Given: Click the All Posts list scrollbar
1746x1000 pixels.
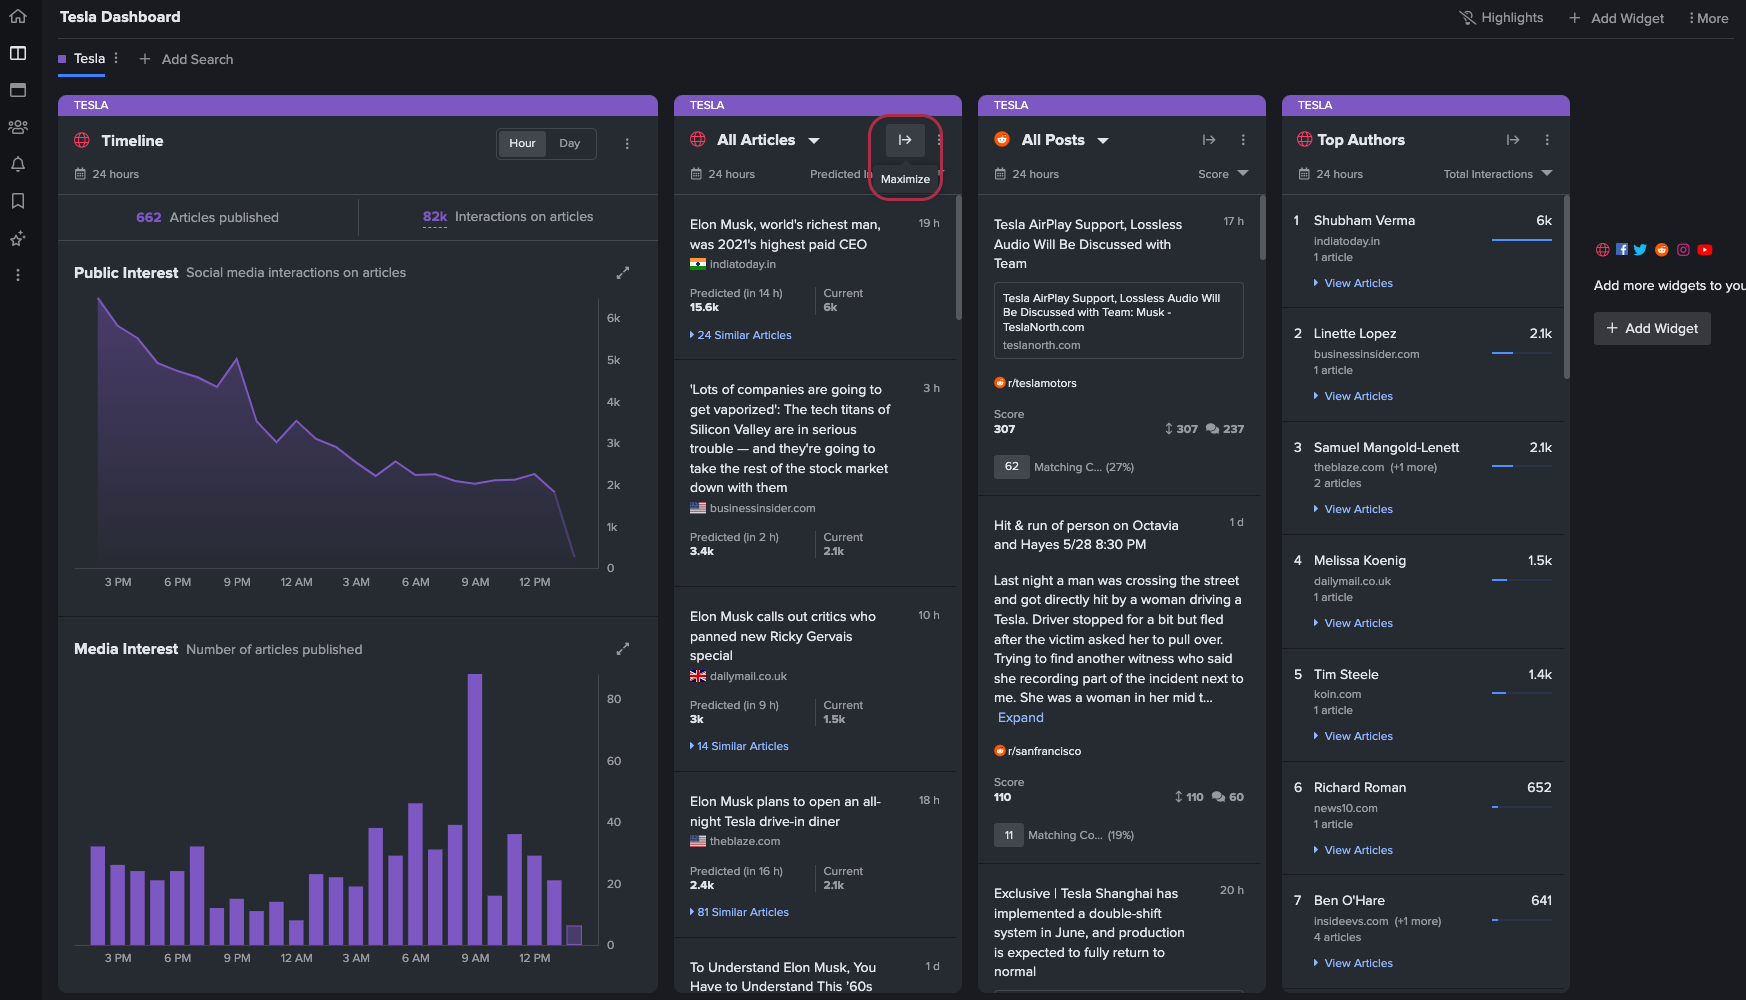Looking at the screenshot, I should tap(1263, 228).
